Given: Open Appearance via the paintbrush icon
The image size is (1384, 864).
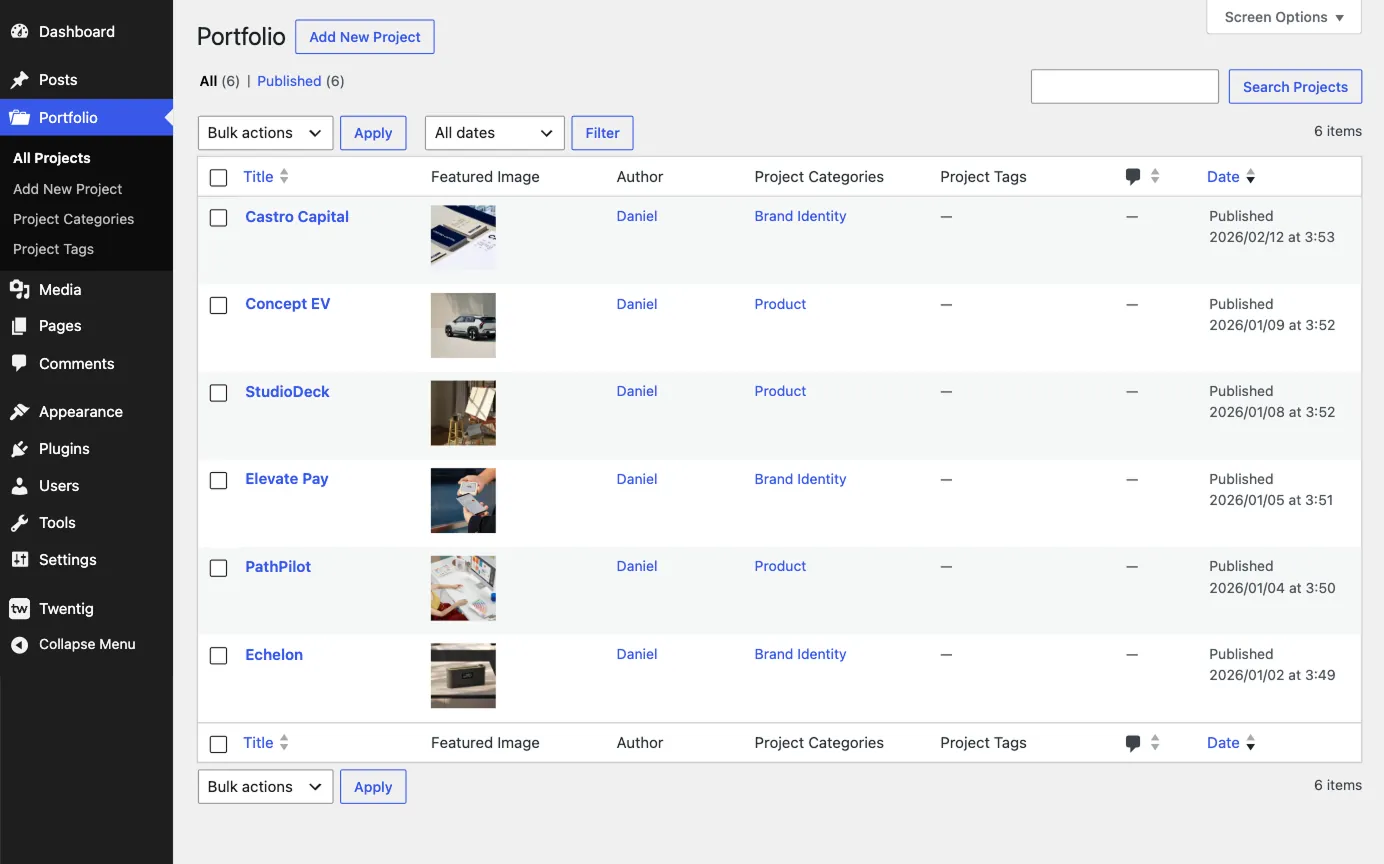Looking at the screenshot, I should [x=20, y=411].
